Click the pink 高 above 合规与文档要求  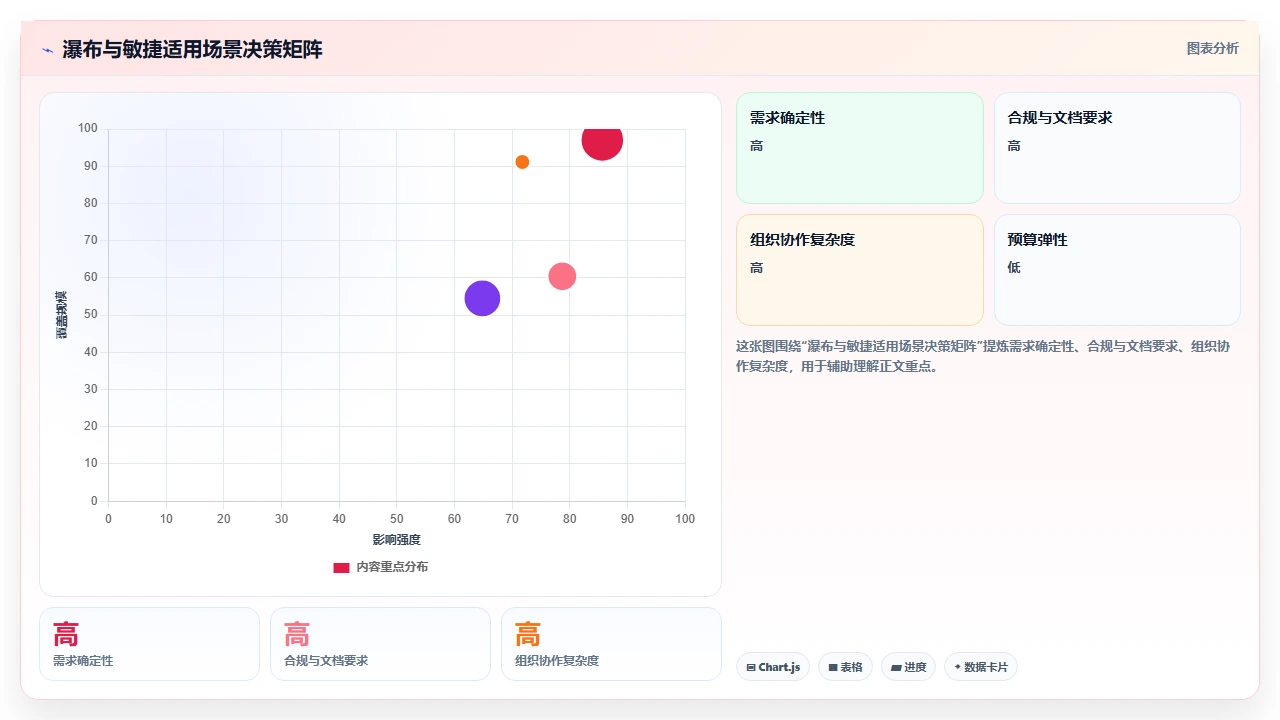click(x=297, y=634)
